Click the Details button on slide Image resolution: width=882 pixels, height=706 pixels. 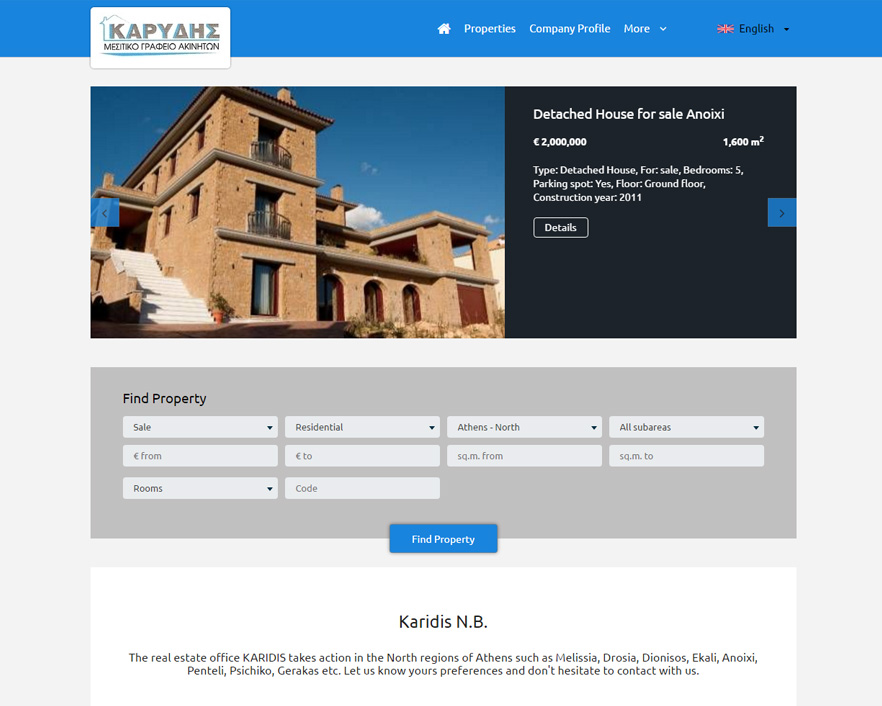[561, 227]
